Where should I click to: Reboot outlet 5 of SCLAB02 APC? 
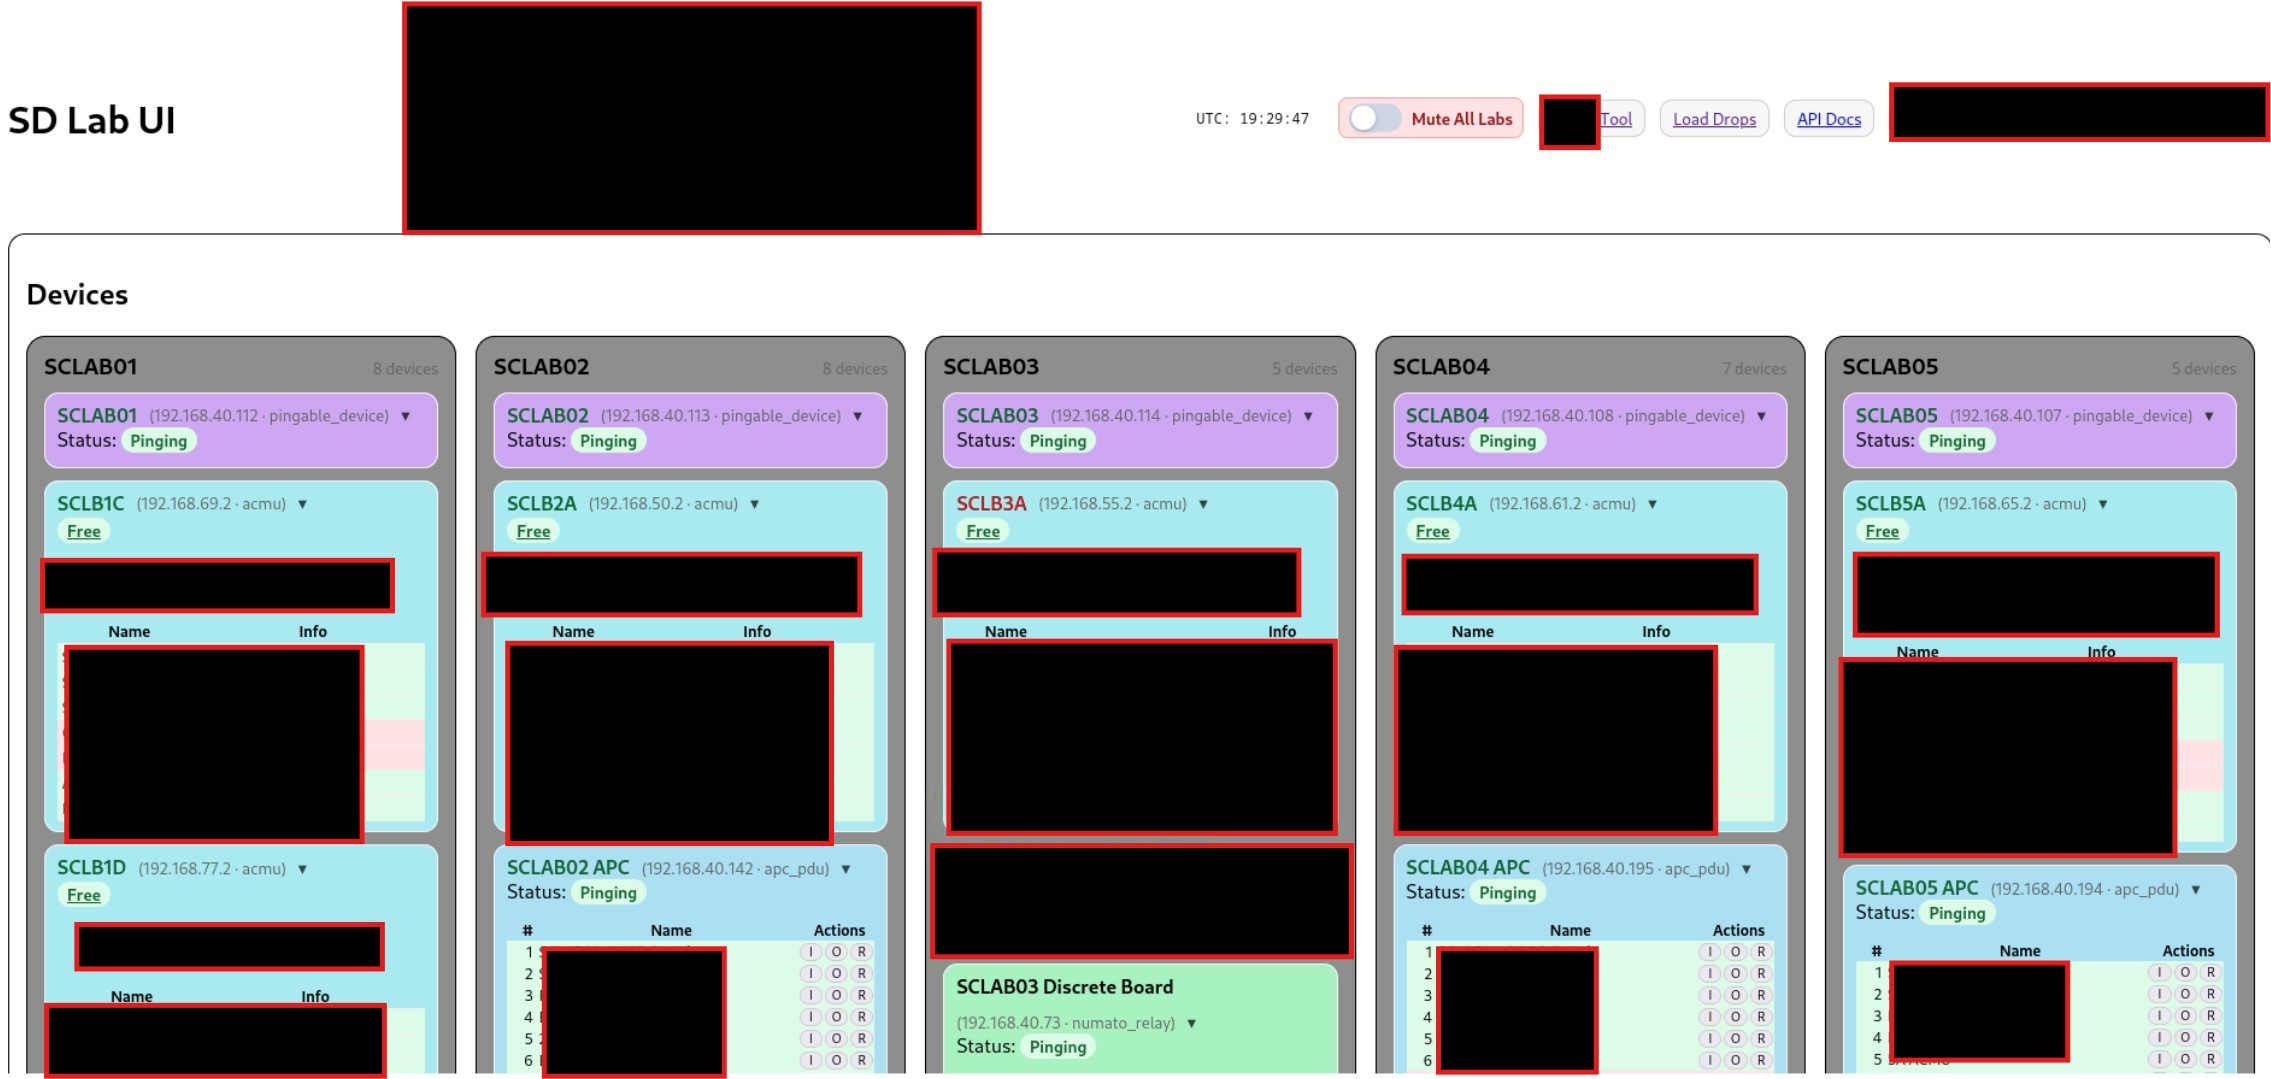point(860,1038)
